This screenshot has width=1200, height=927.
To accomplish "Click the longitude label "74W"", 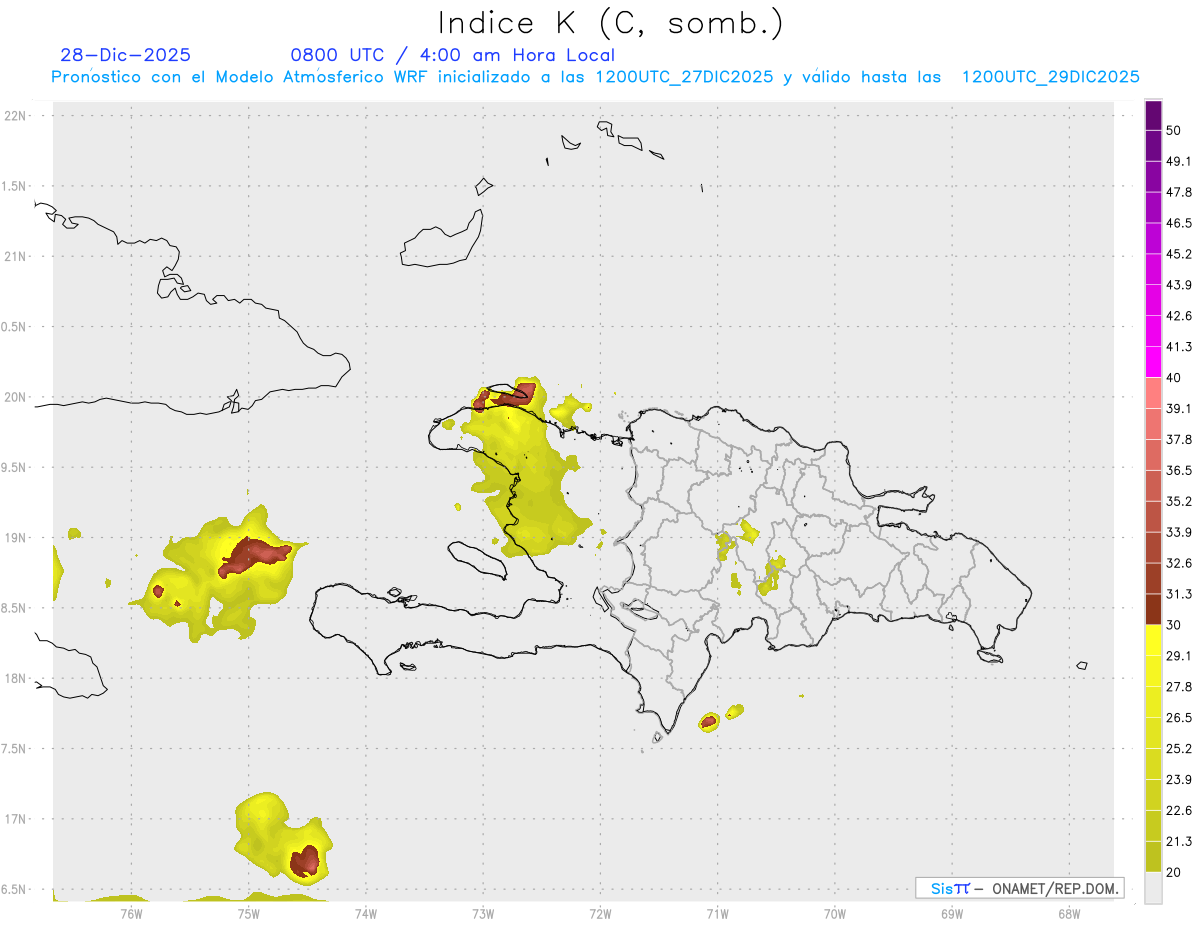I will tap(366, 913).
